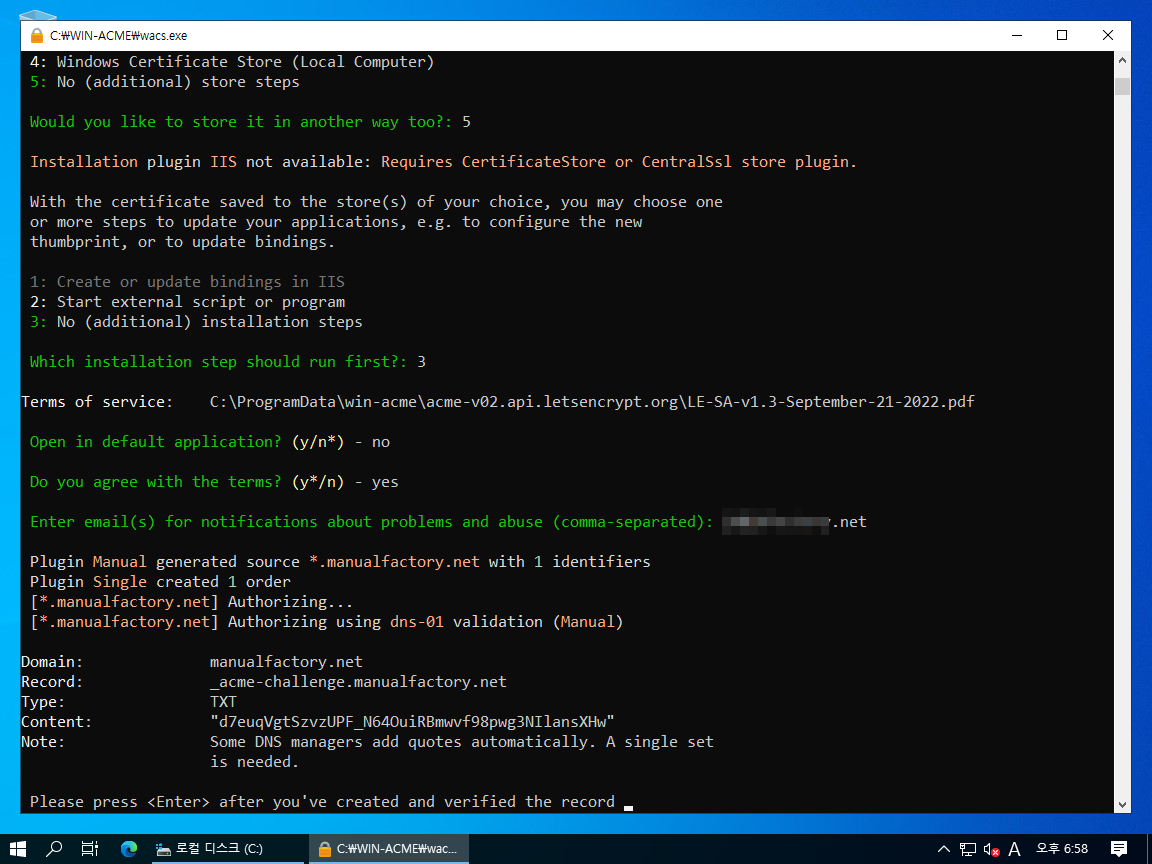1152x864 pixels.
Task: Click "Installation plugin IIS not available" warning line
Action: 443,162
